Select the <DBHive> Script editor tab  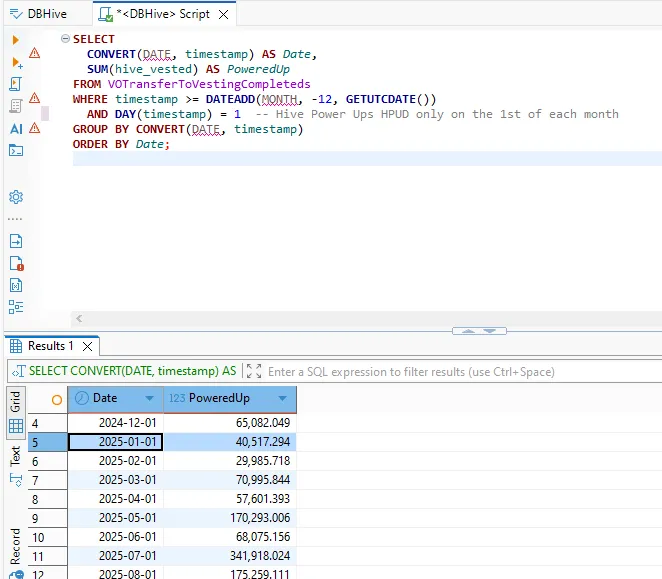[163, 14]
